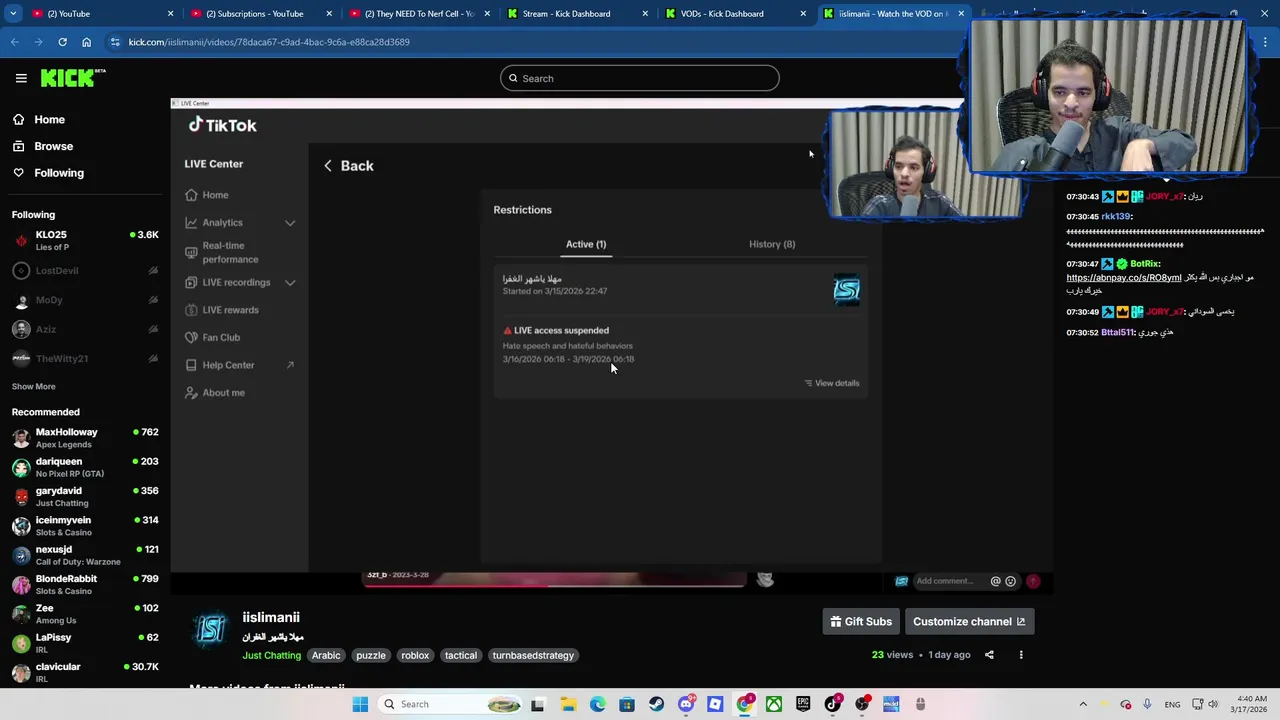Expand Show more followed channels

coord(34,386)
